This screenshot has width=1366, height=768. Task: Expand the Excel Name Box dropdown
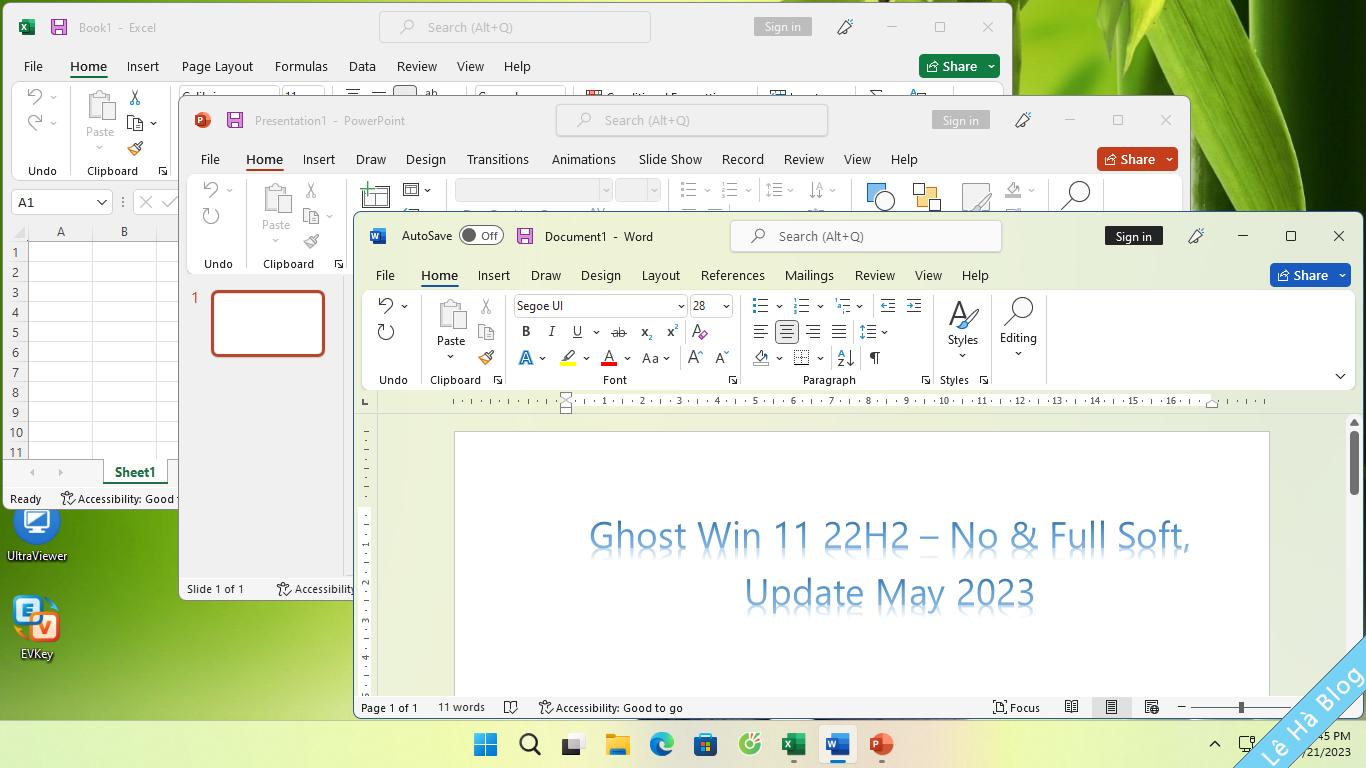pos(101,202)
